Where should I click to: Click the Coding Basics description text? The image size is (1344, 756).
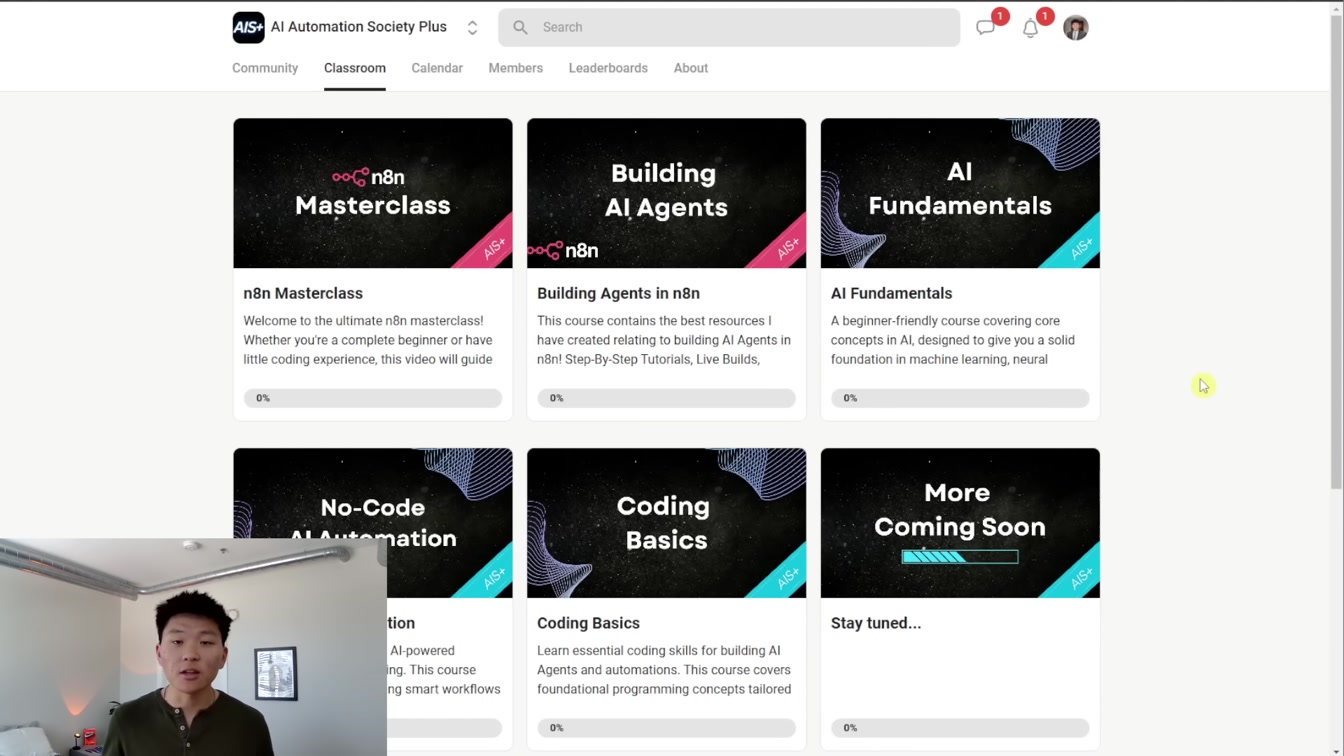(x=664, y=670)
